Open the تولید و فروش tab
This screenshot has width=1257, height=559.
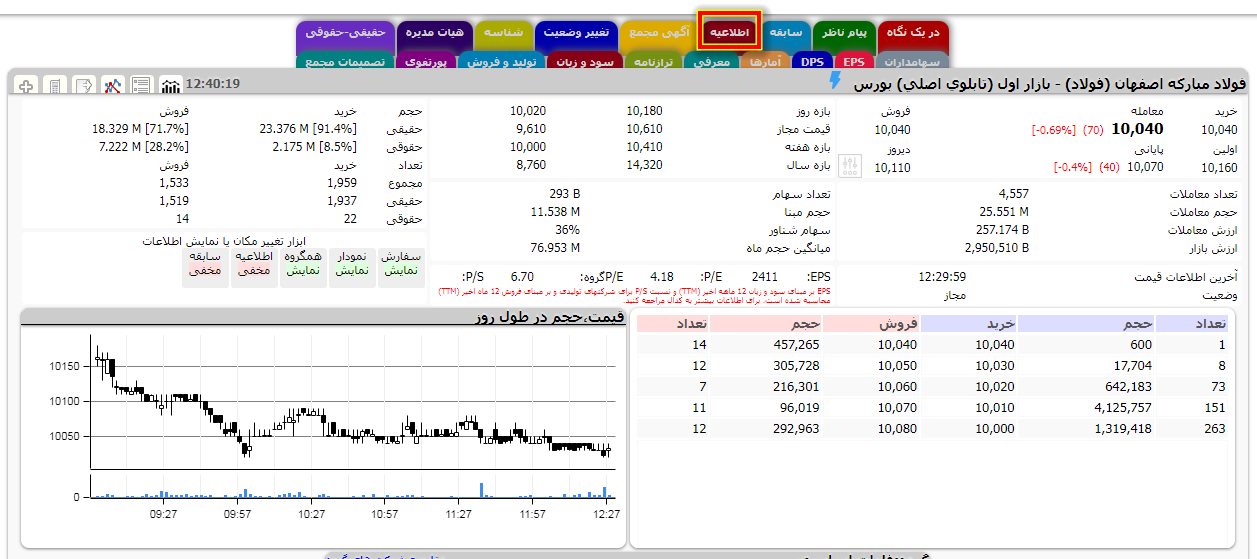(501, 62)
